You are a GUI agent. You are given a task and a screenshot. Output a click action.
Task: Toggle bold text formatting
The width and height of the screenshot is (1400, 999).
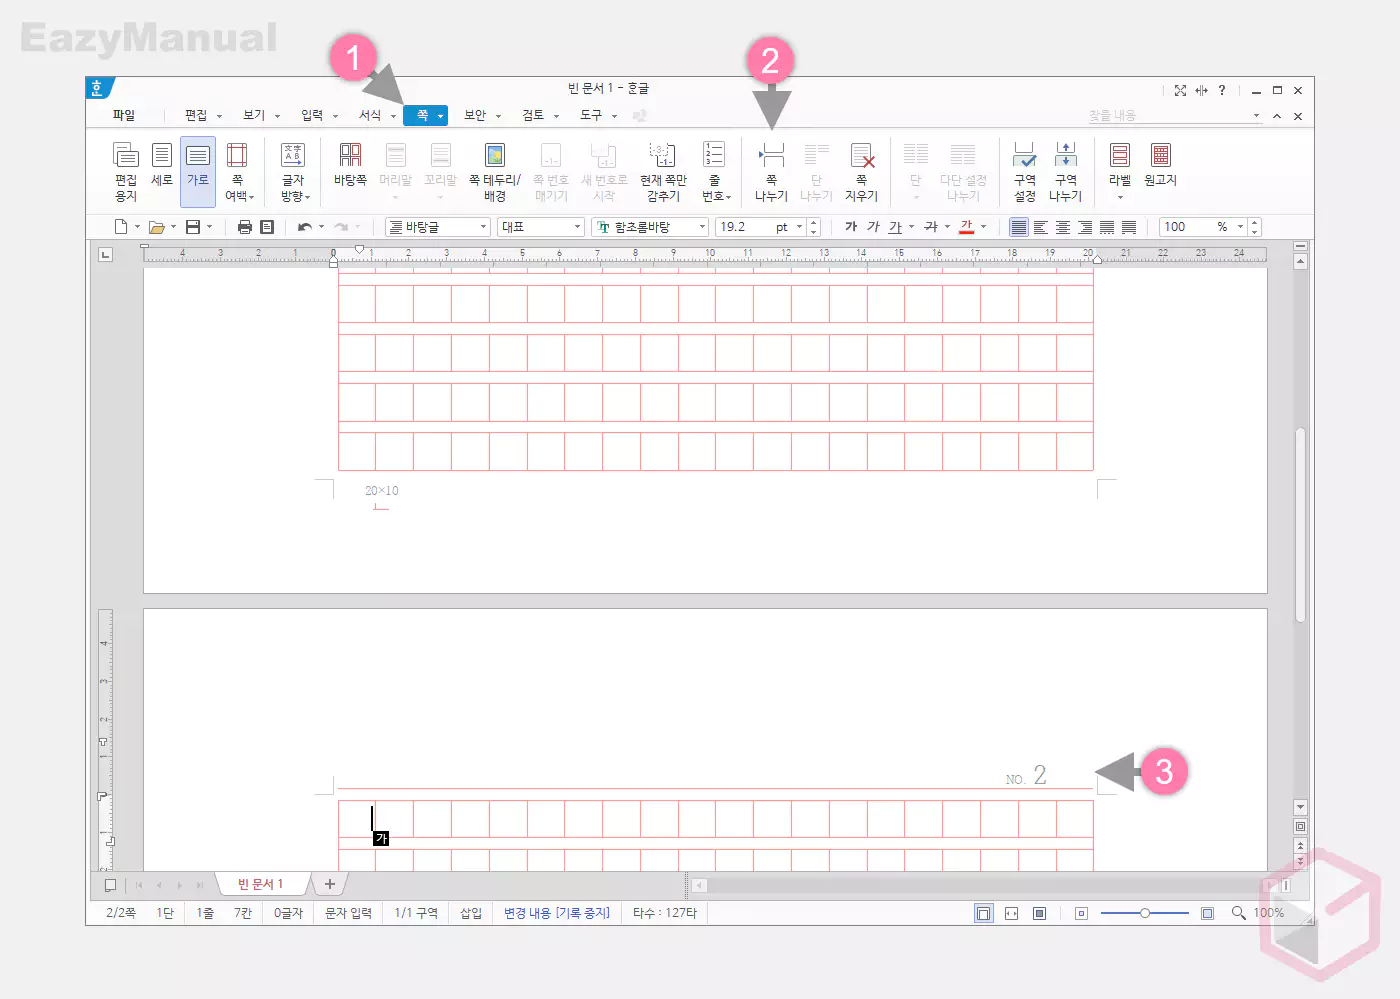tap(851, 227)
